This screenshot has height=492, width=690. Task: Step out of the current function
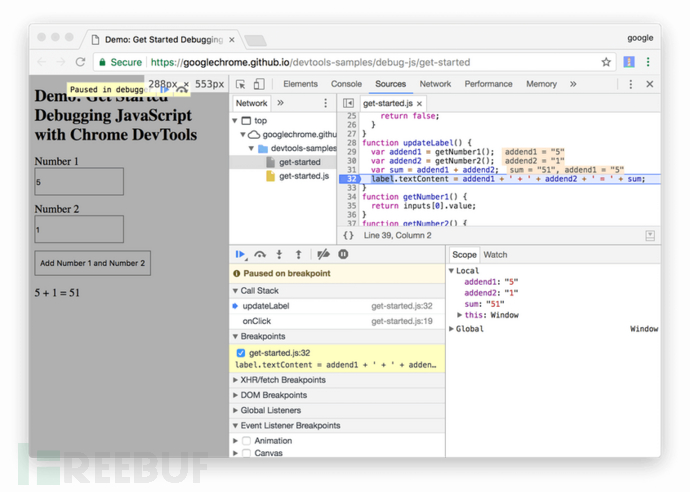(298, 255)
